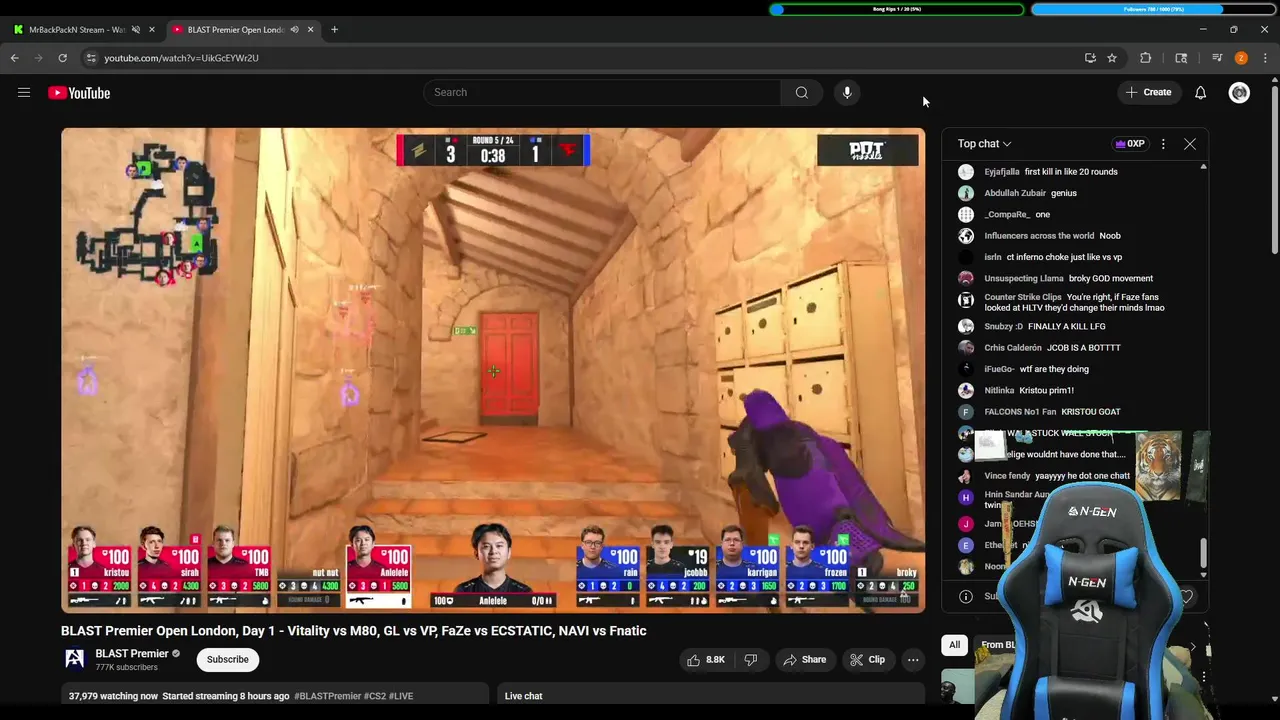Click the browser back arrow
This screenshot has width=1280, height=720.
coord(15,58)
